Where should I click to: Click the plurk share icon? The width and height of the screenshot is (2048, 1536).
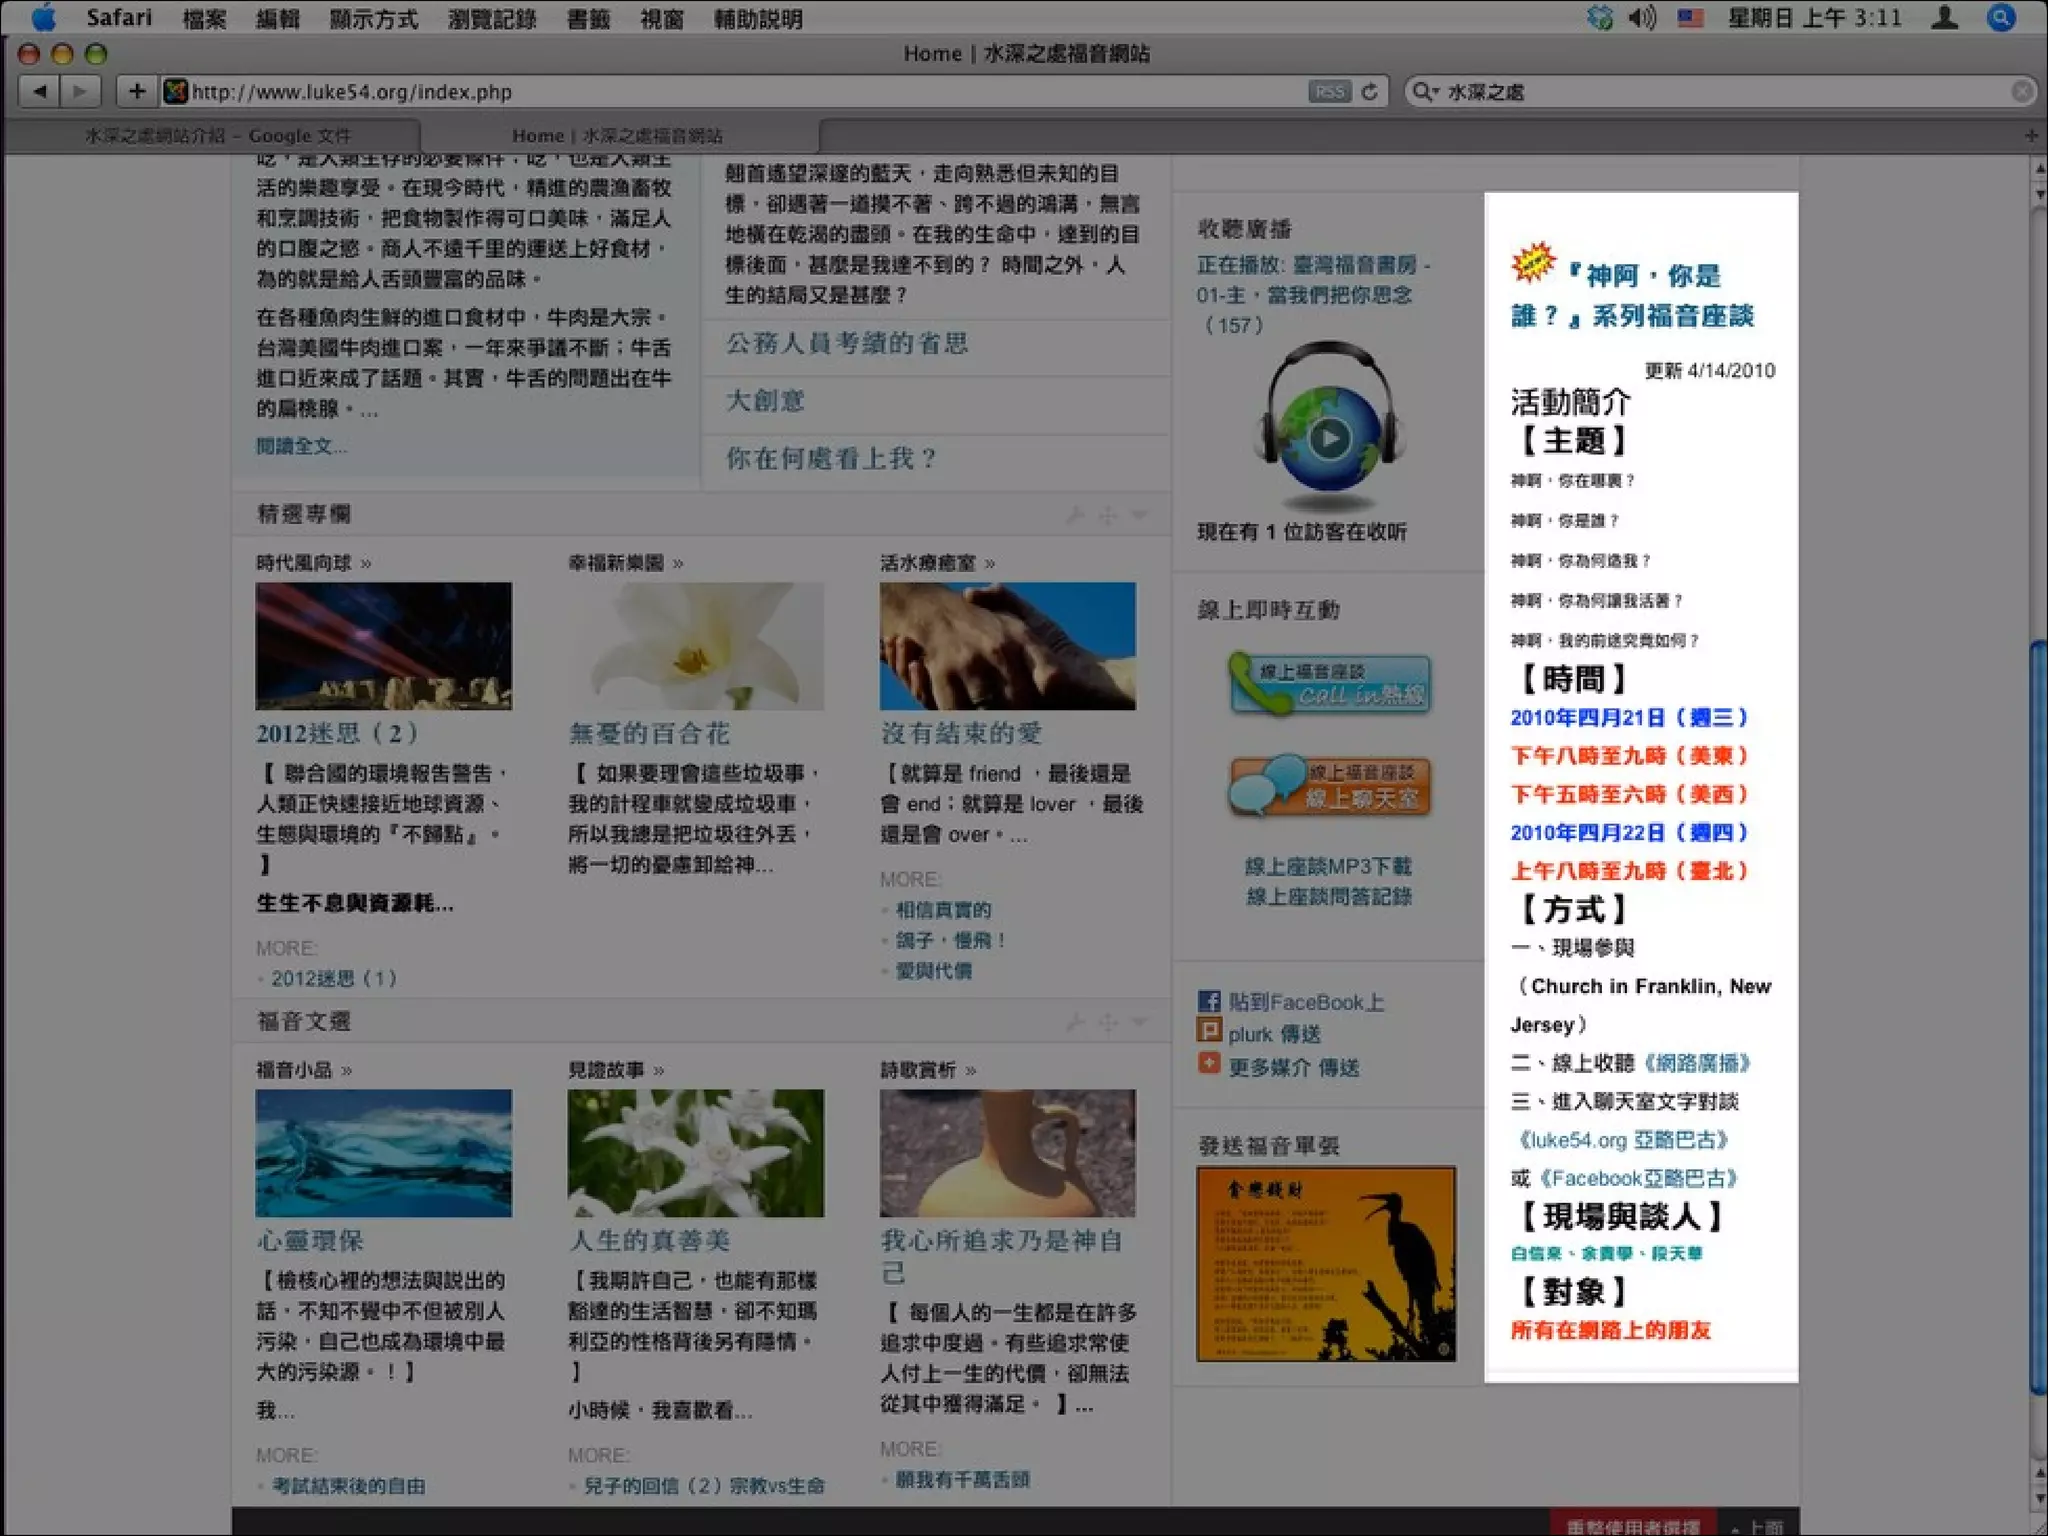1209,1031
